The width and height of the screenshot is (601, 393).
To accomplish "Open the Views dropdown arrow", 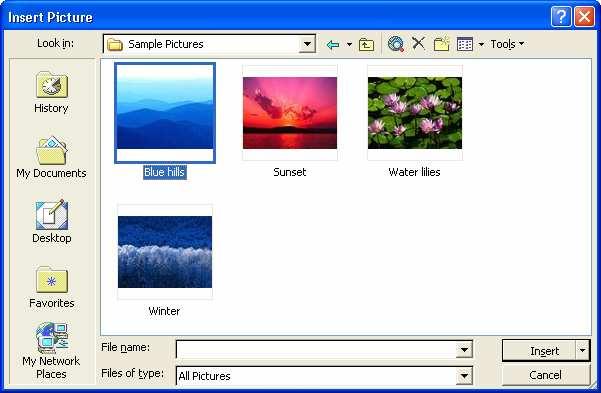I will coord(481,44).
